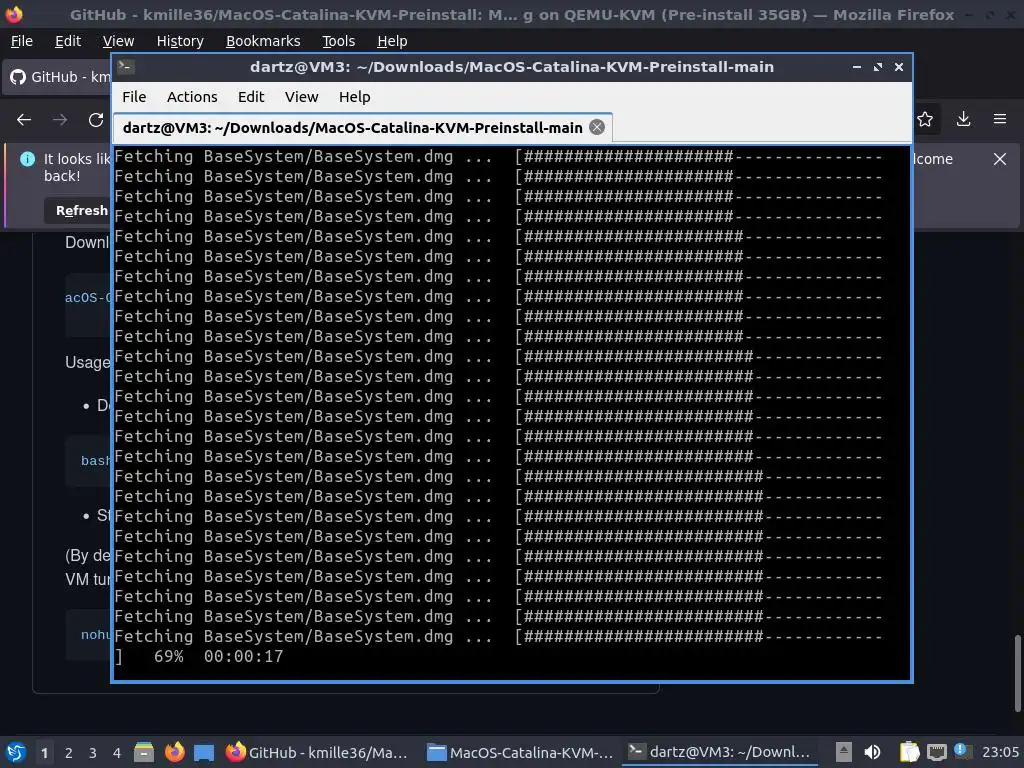Screen dimensions: 1024x768
Task: Open the volume control tray icon
Action: [x=872, y=752]
